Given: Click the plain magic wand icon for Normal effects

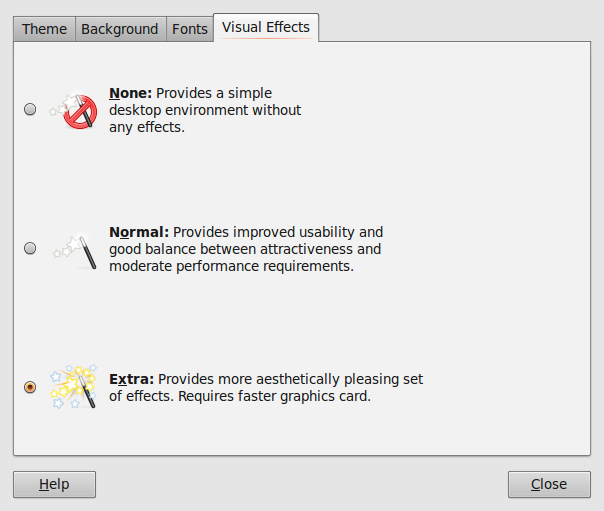Looking at the screenshot, I should (75, 249).
